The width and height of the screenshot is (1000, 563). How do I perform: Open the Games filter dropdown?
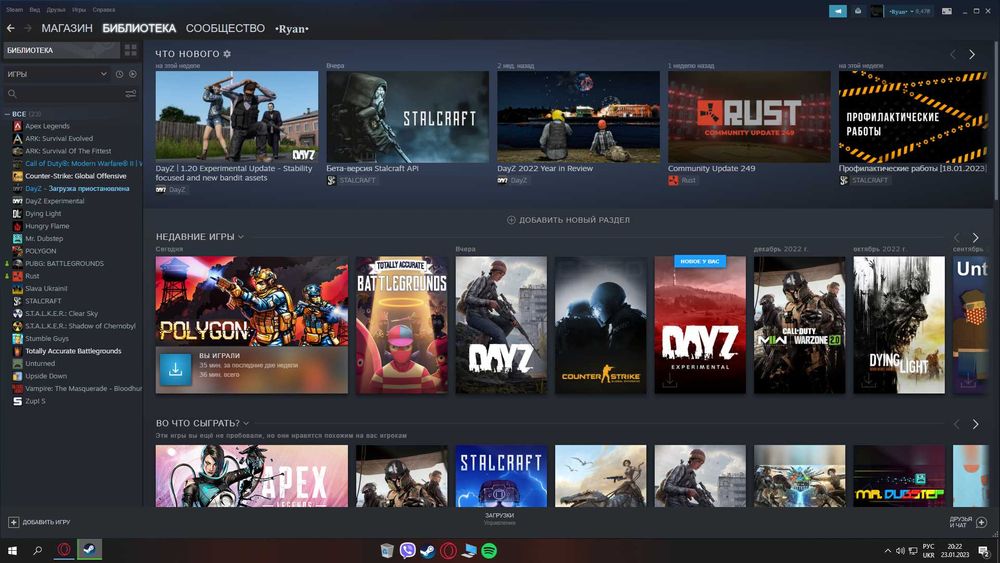(x=57, y=74)
